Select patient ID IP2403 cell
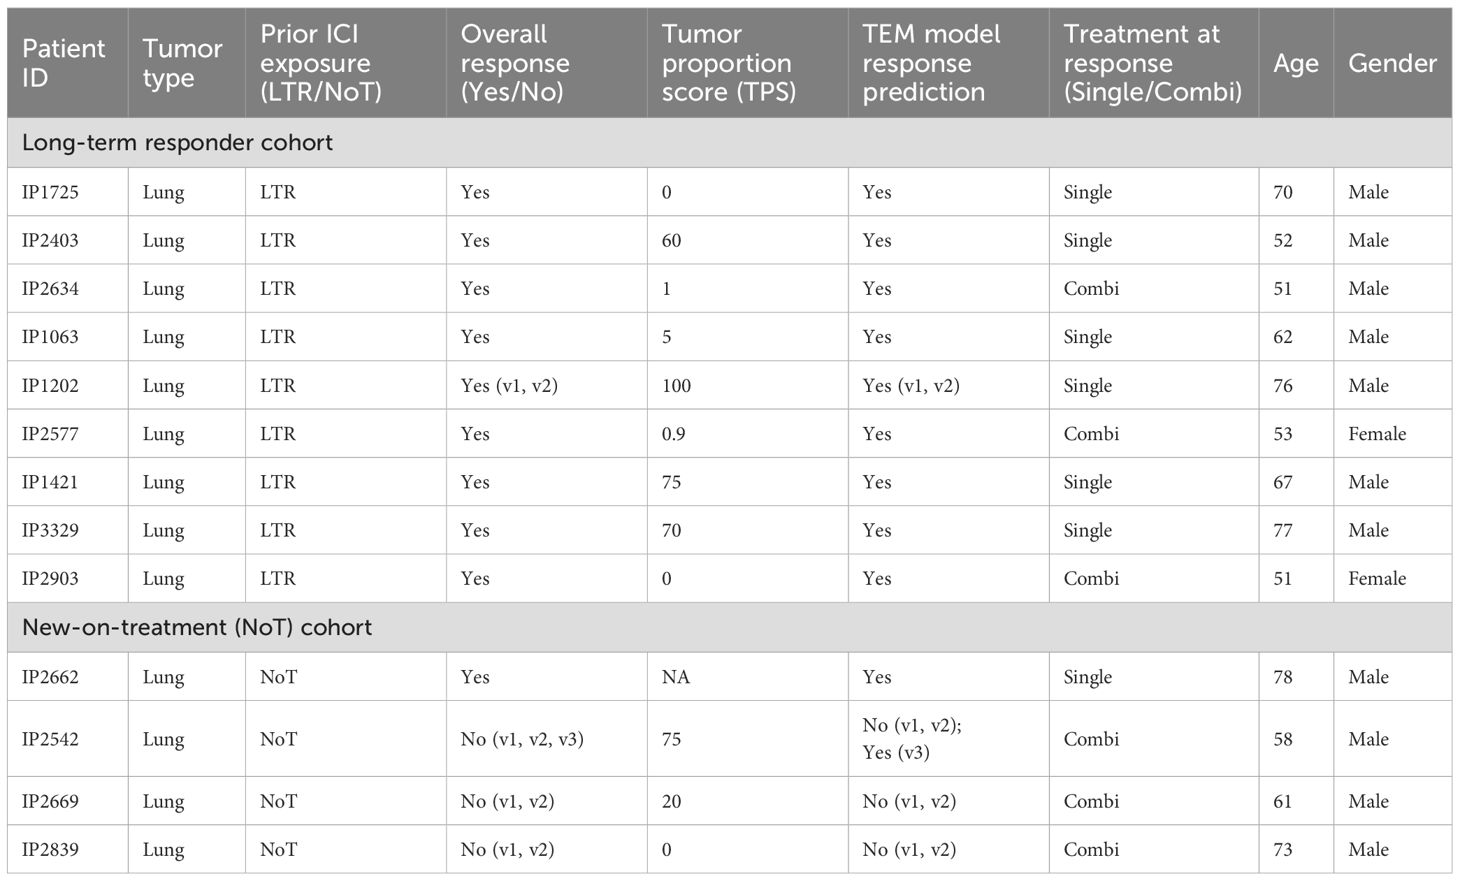The image size is (1460, 881). coord(50,240)
